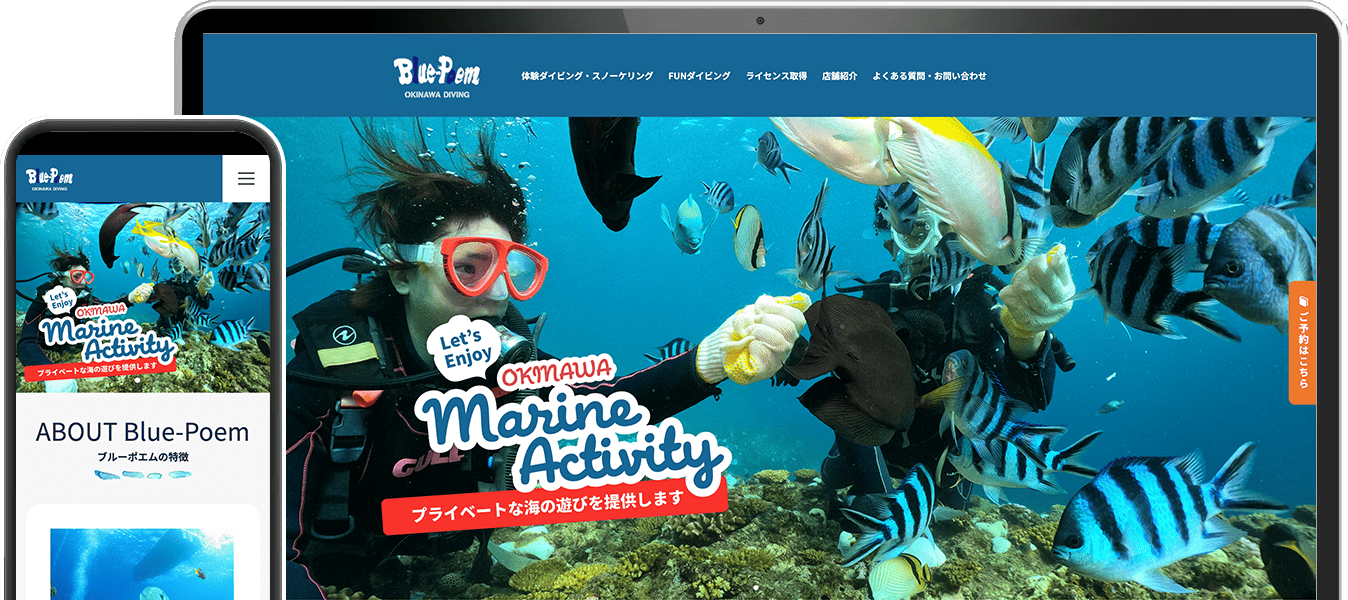
Task: Click the laptop webcam dot above the screen
Action: [760, 21]
